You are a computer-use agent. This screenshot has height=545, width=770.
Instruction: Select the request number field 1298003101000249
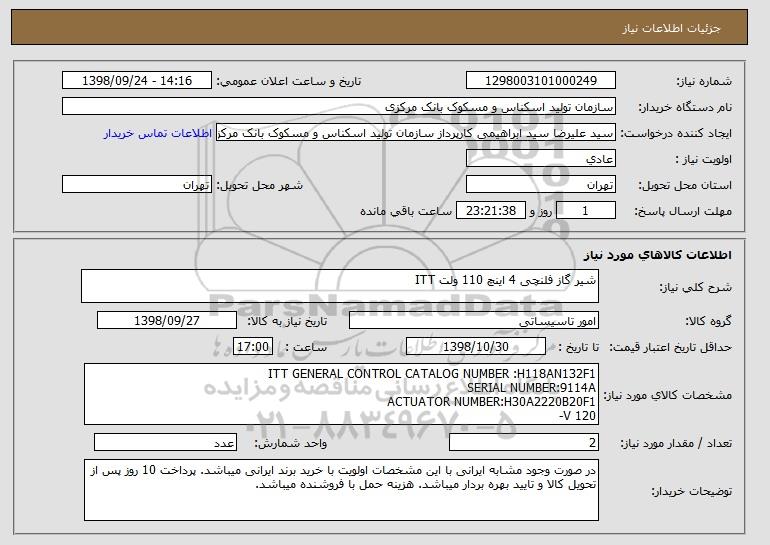point(541,81)
